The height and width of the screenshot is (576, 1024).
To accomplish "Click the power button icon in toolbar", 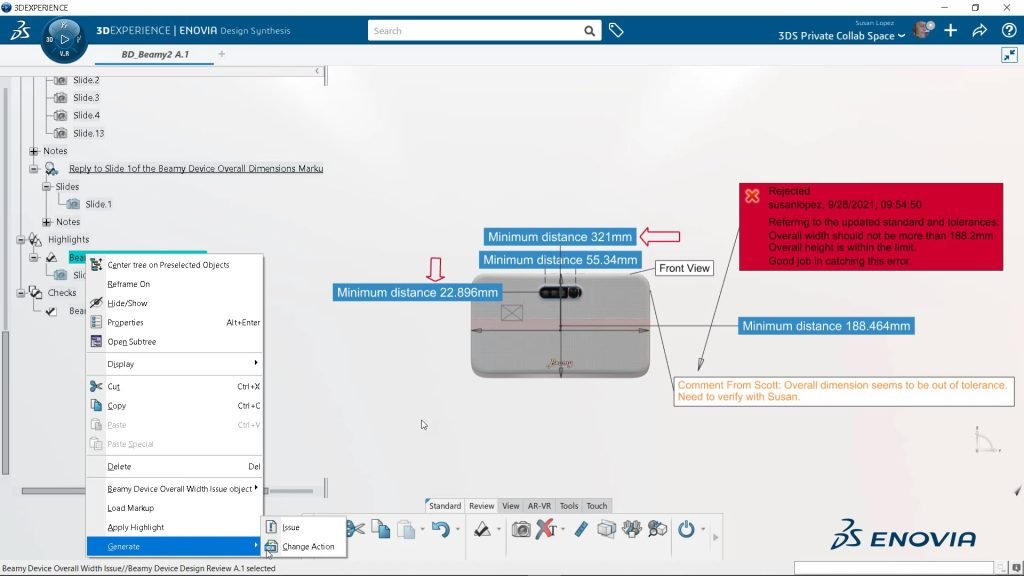I will click(x=686, y=528).
